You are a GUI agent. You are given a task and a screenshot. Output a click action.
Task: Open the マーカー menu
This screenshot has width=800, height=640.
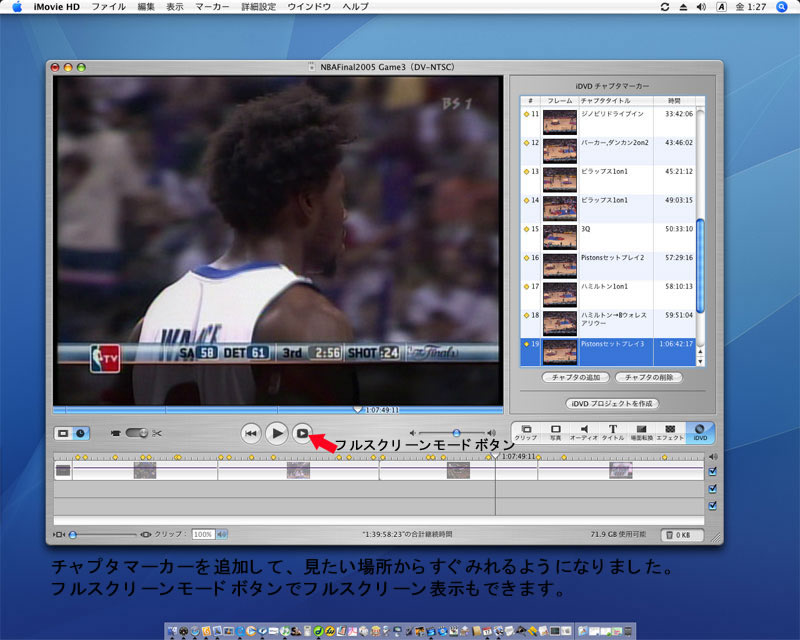point(213,7)
